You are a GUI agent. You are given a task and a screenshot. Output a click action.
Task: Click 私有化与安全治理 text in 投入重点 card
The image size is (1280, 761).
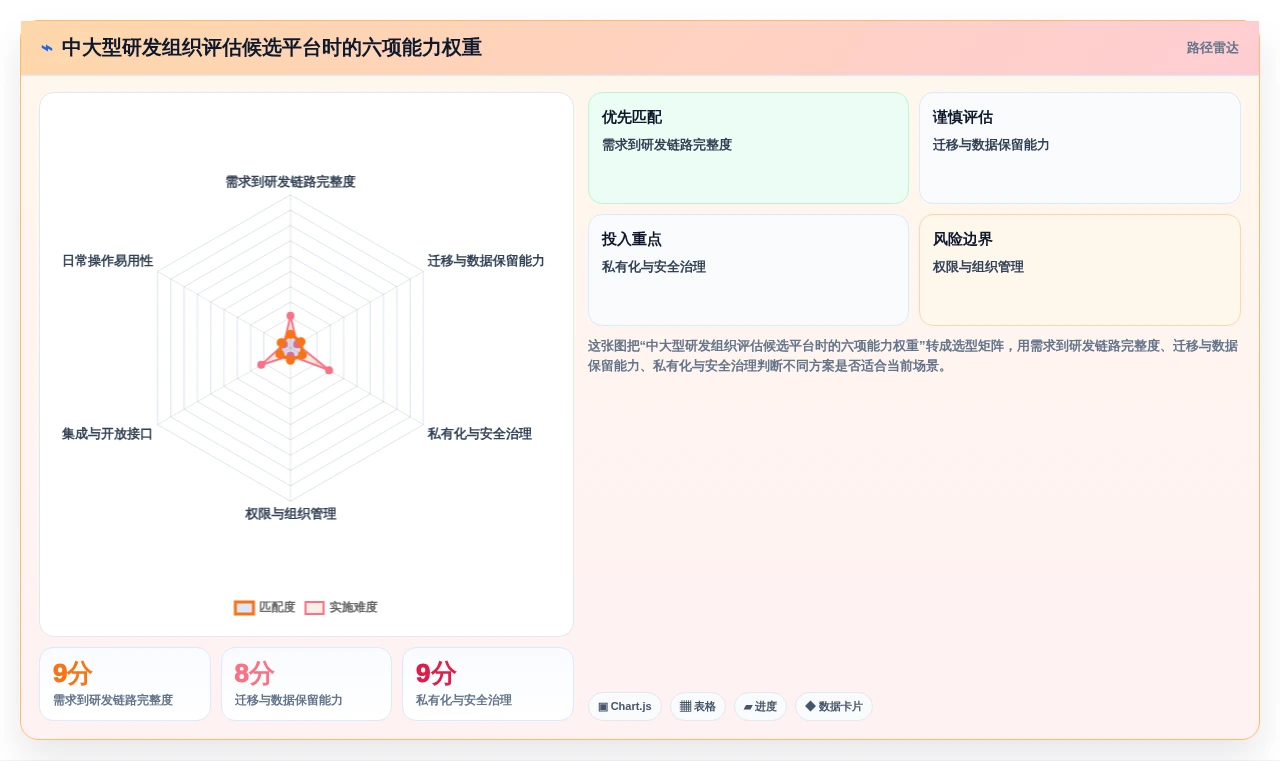point(654,267)
